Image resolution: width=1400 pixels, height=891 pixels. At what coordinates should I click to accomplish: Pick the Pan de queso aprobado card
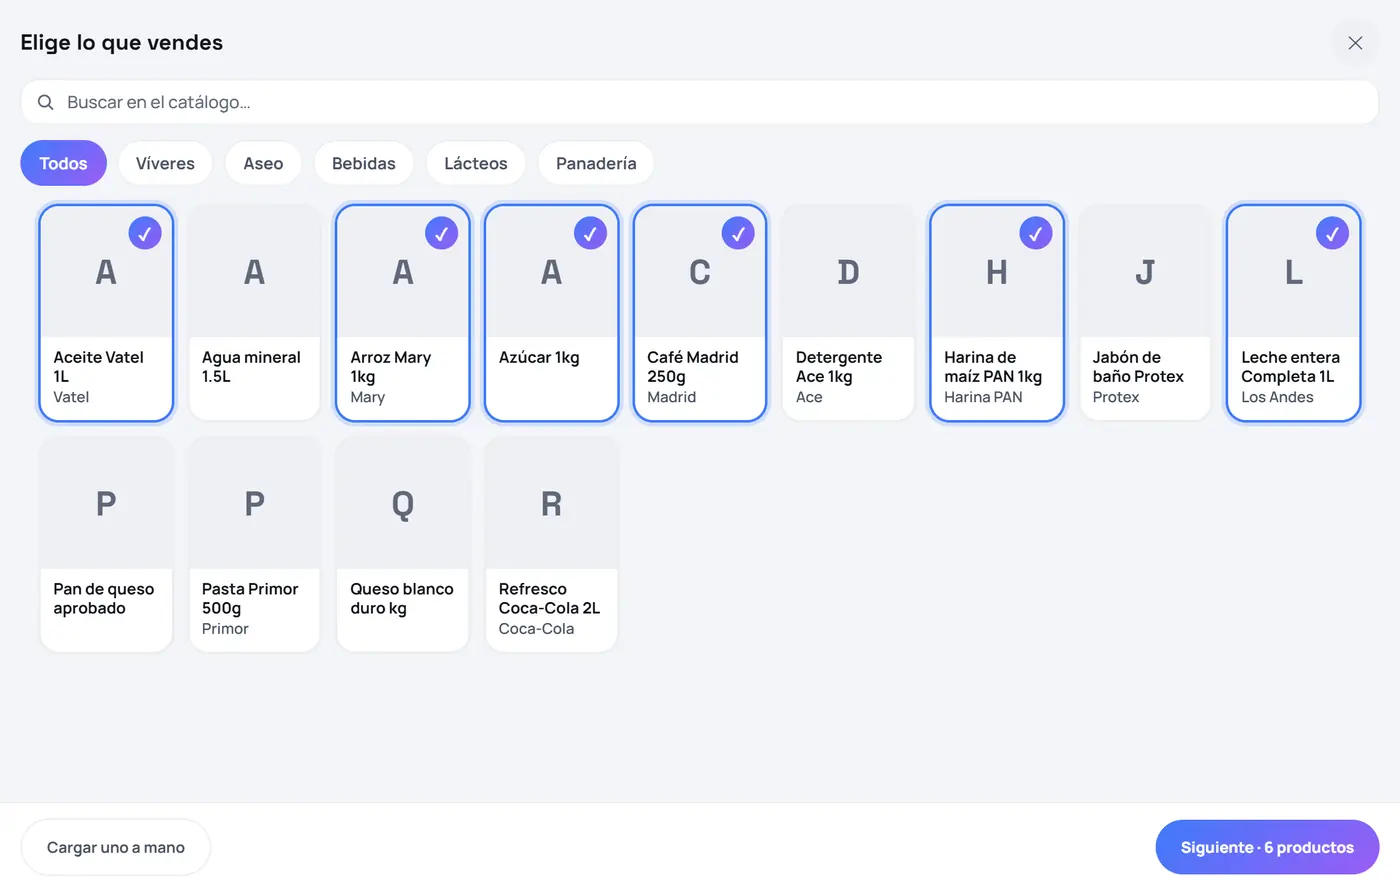tap(106, 545)
